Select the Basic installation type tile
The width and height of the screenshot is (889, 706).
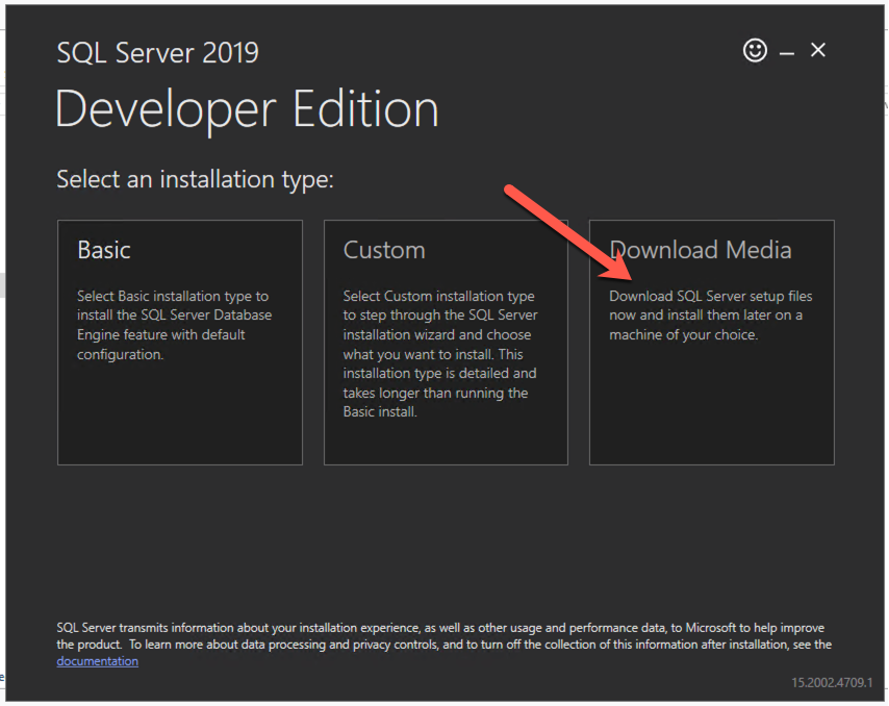180,342
